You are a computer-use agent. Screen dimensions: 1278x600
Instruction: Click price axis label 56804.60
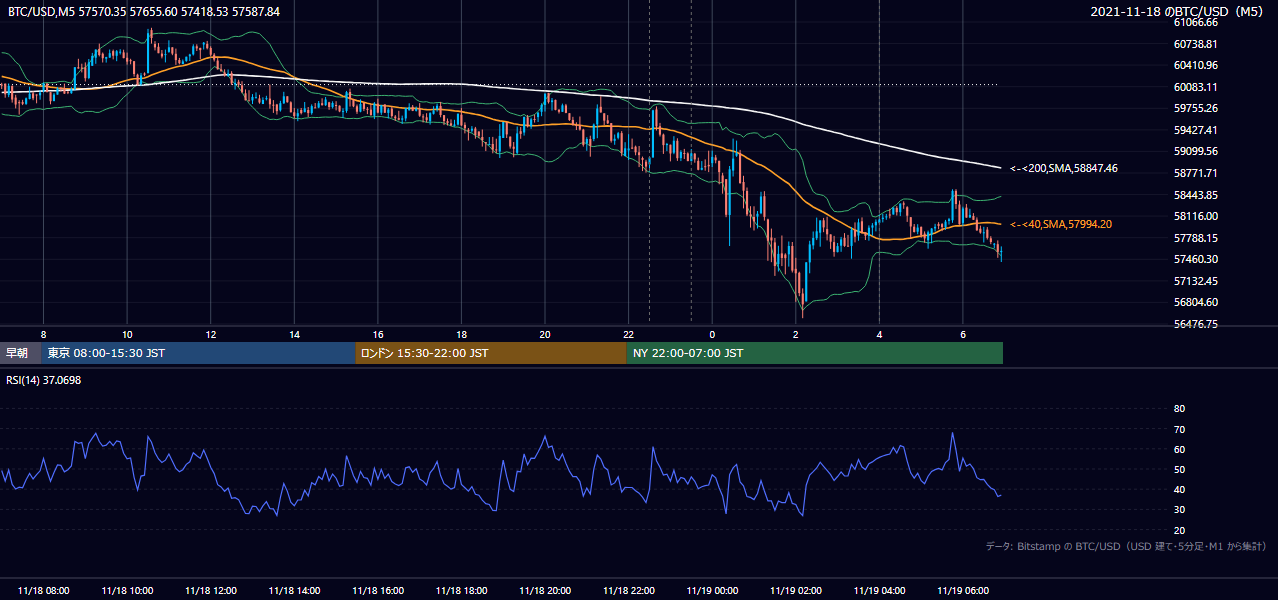(1195, 302)
